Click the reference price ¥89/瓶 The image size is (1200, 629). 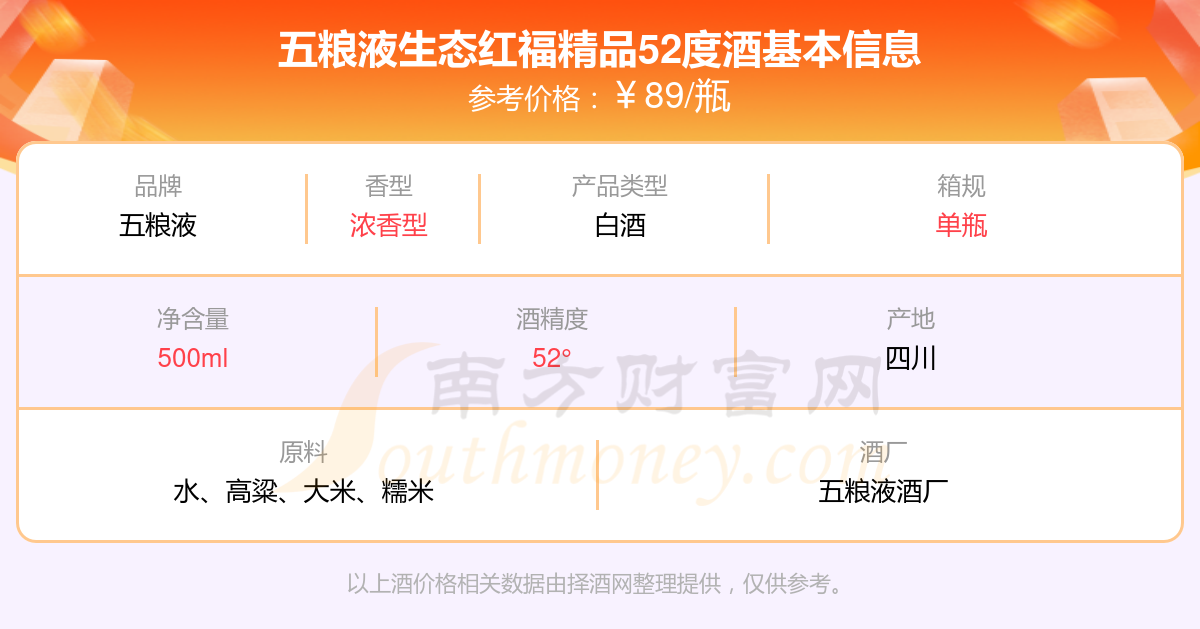point(673,97)
